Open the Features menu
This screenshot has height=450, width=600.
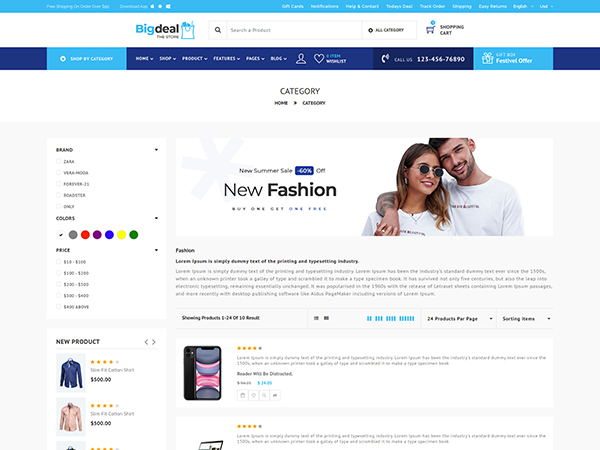click(x=226, y=59)
